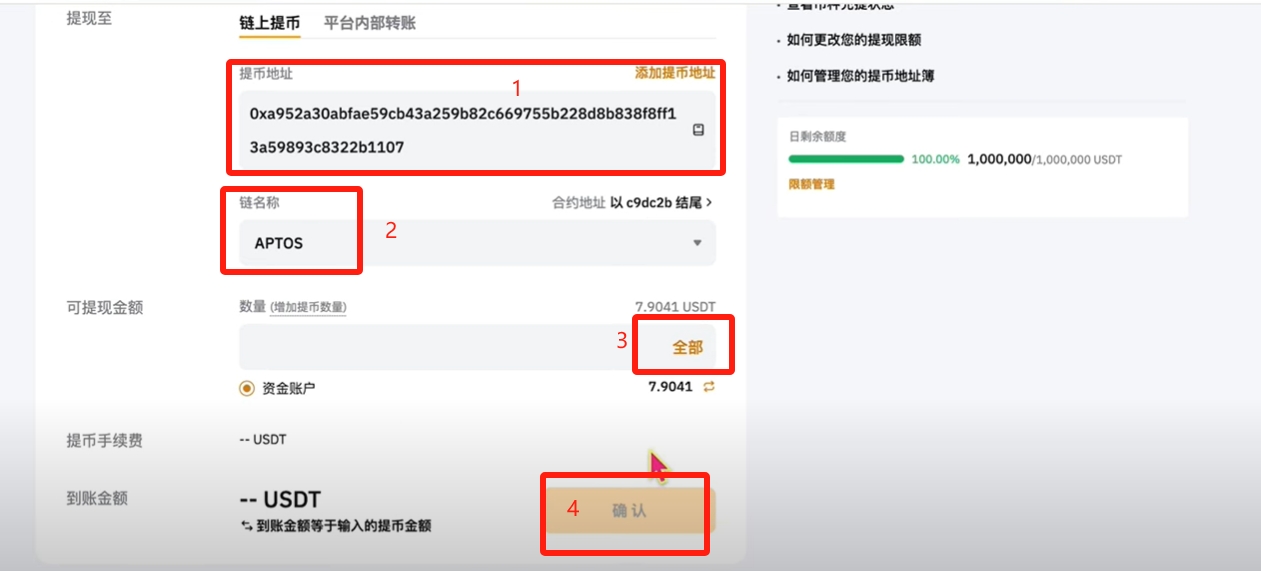Screen dimensions: 1261x571
Task: Click the dropdown arrow in the 链名称 selector
Action: coord(697,243)
